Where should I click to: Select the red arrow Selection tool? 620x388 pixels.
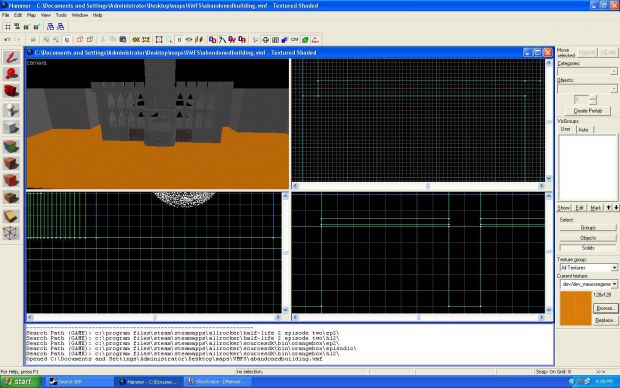click(11, 58)
